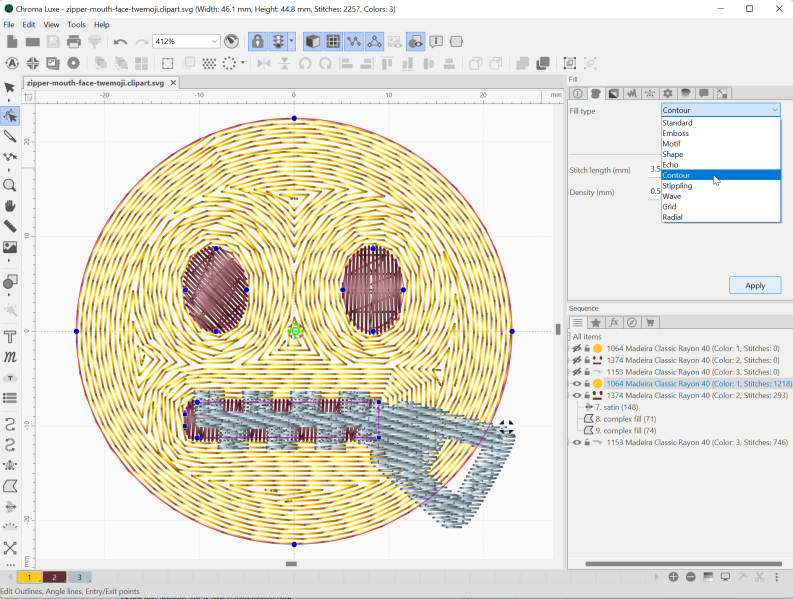The width and height of the screenshot is (793, 599).
Task: Choose Motif from fill type list
Action: (x=721, y=144)
